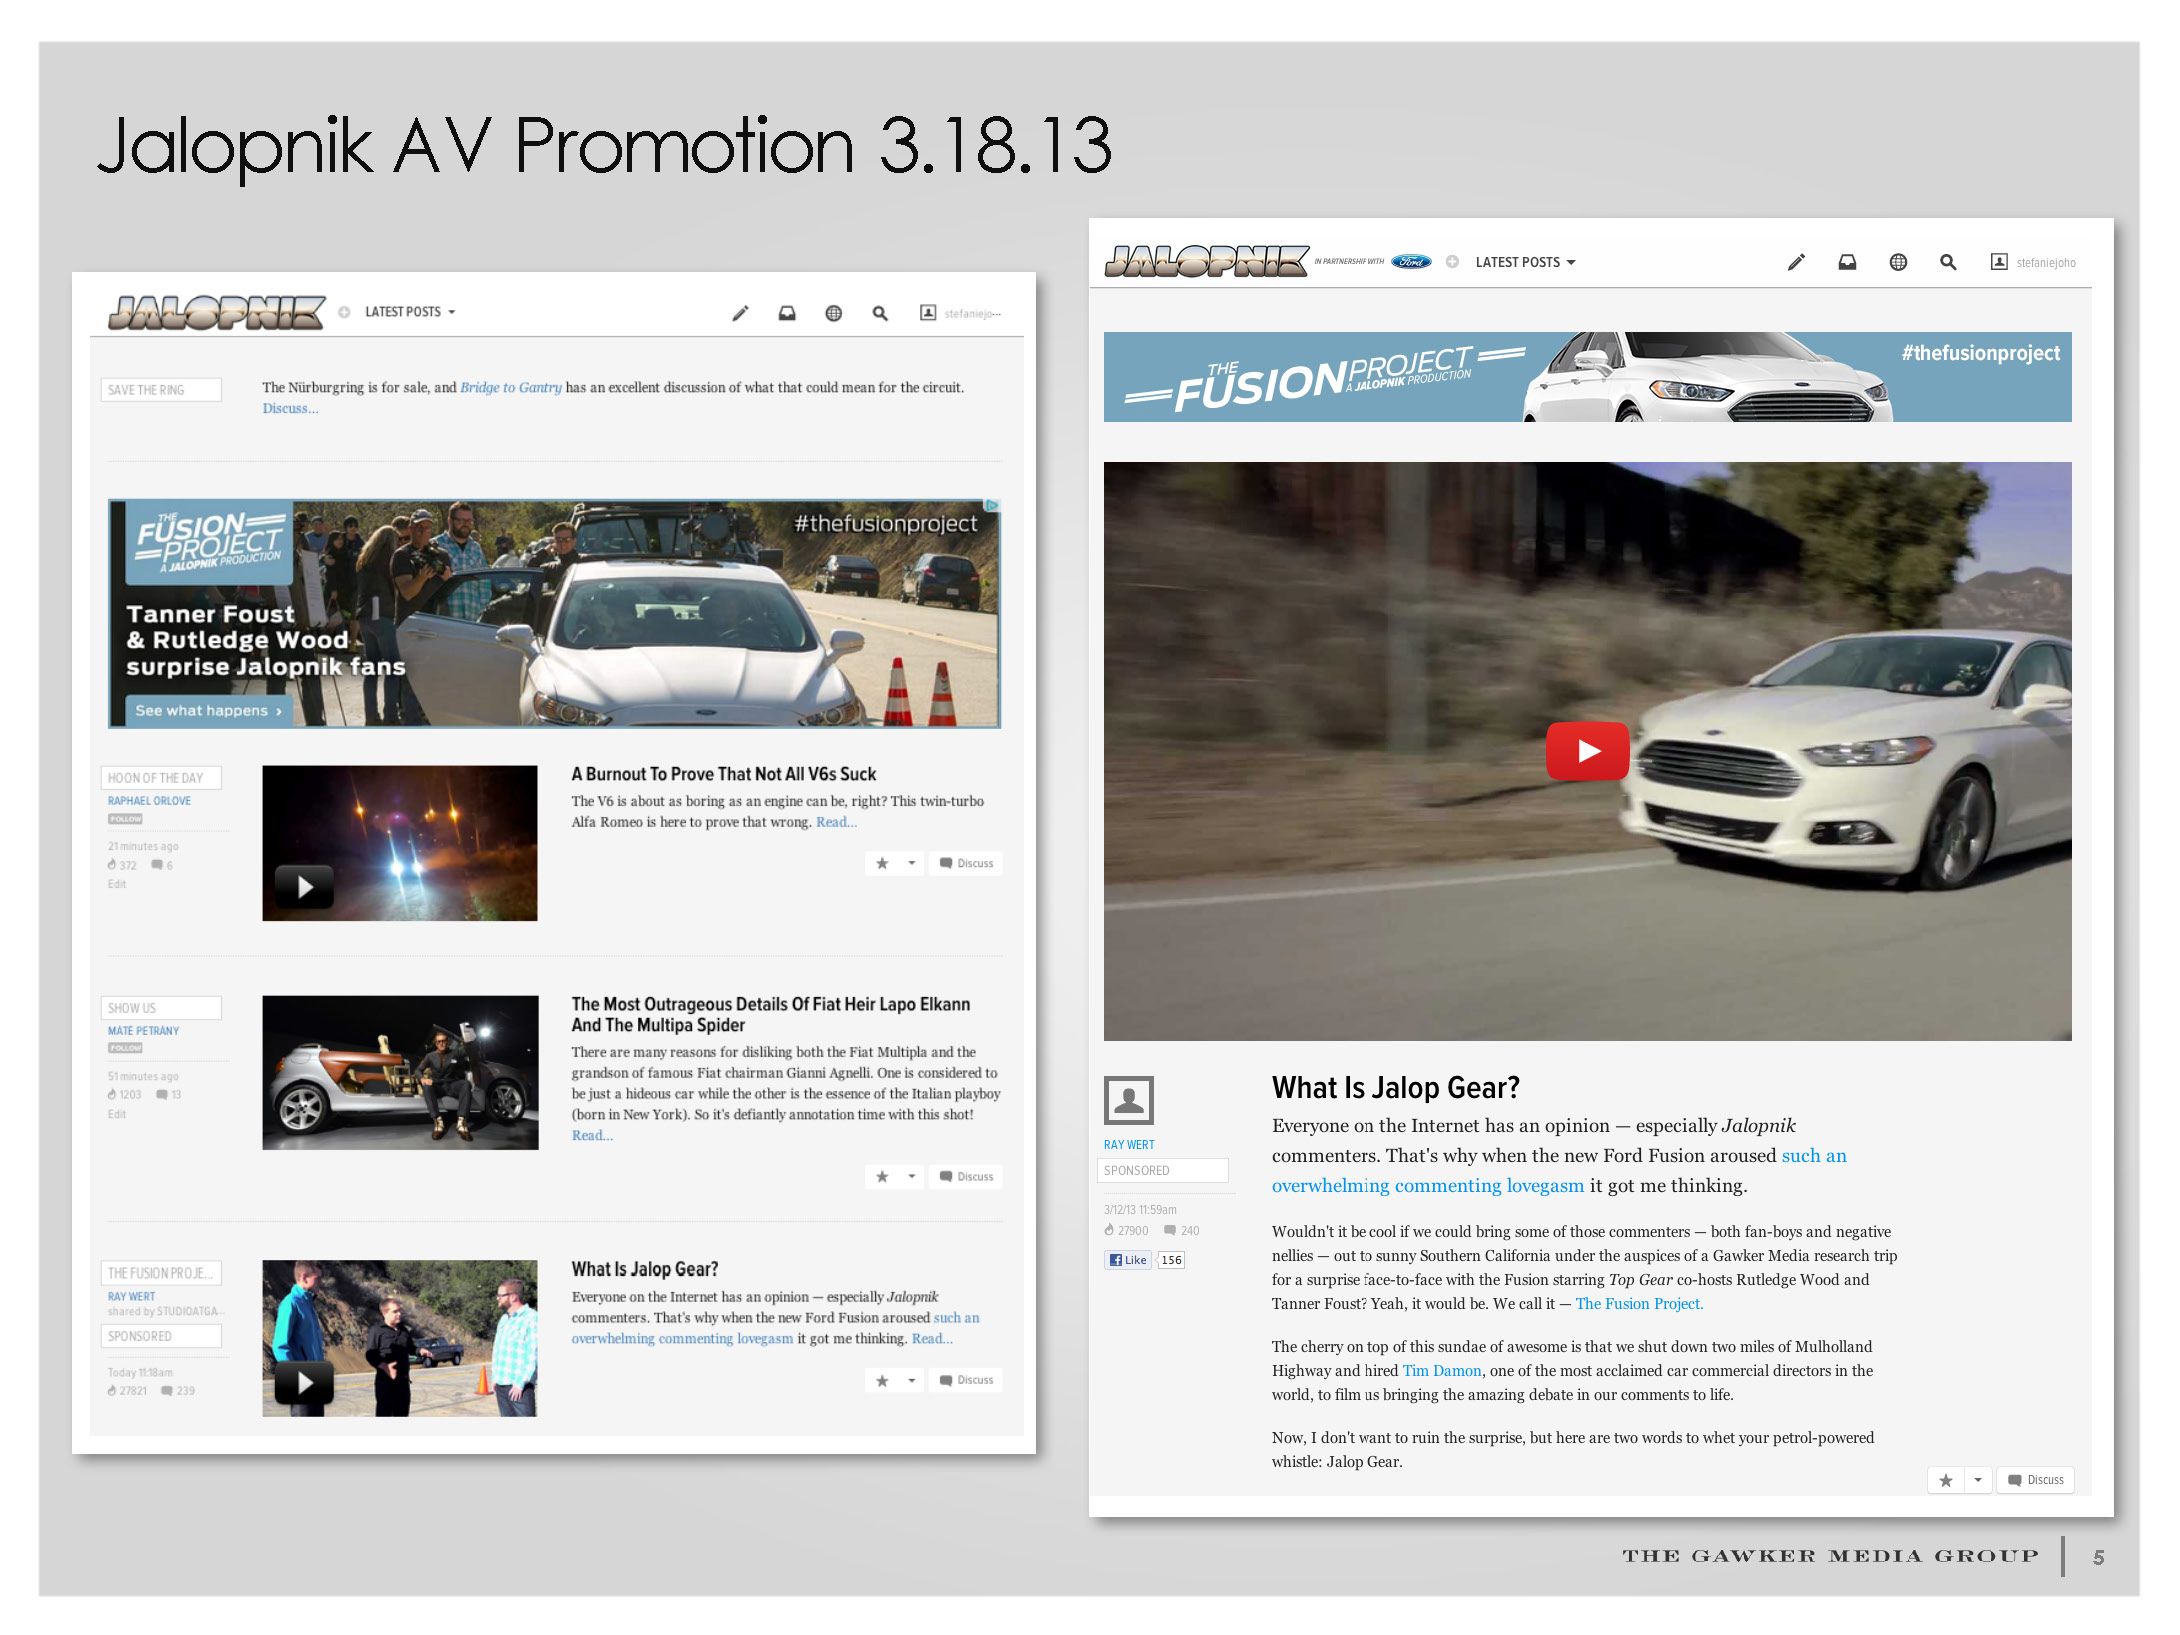Star the Burnout V6s article
Viewport: 2180px width, 1635px height.
pyautogui.click(x=882, y=863)
